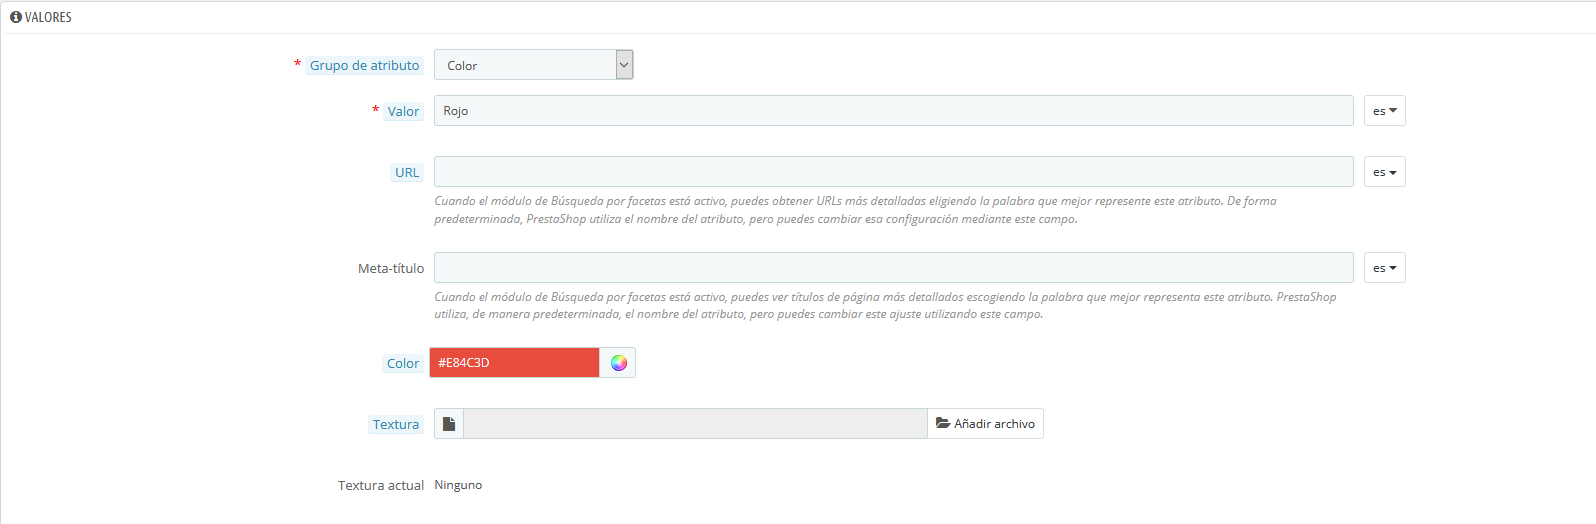Click the Grupo de atributo label
The height and width of the screenshot is (524, 1596).
click(364, 66)
